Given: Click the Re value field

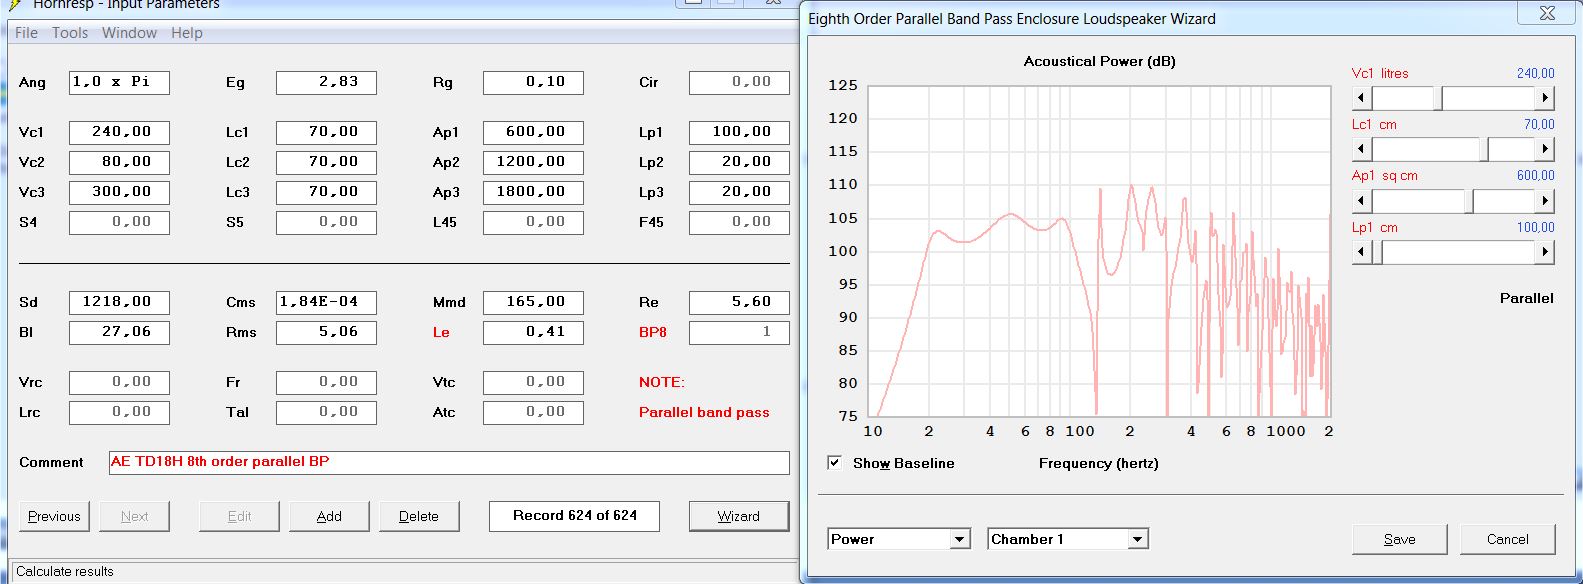Looking at the screenshot, I should coord(739,302).
